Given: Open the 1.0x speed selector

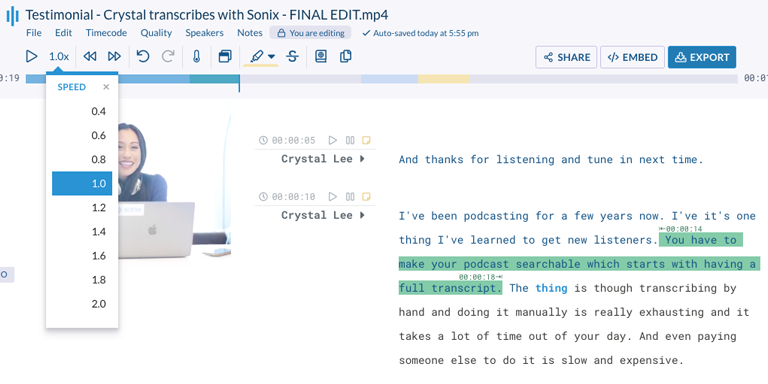Looking at the screenshot, I should [x=59, y=57].
